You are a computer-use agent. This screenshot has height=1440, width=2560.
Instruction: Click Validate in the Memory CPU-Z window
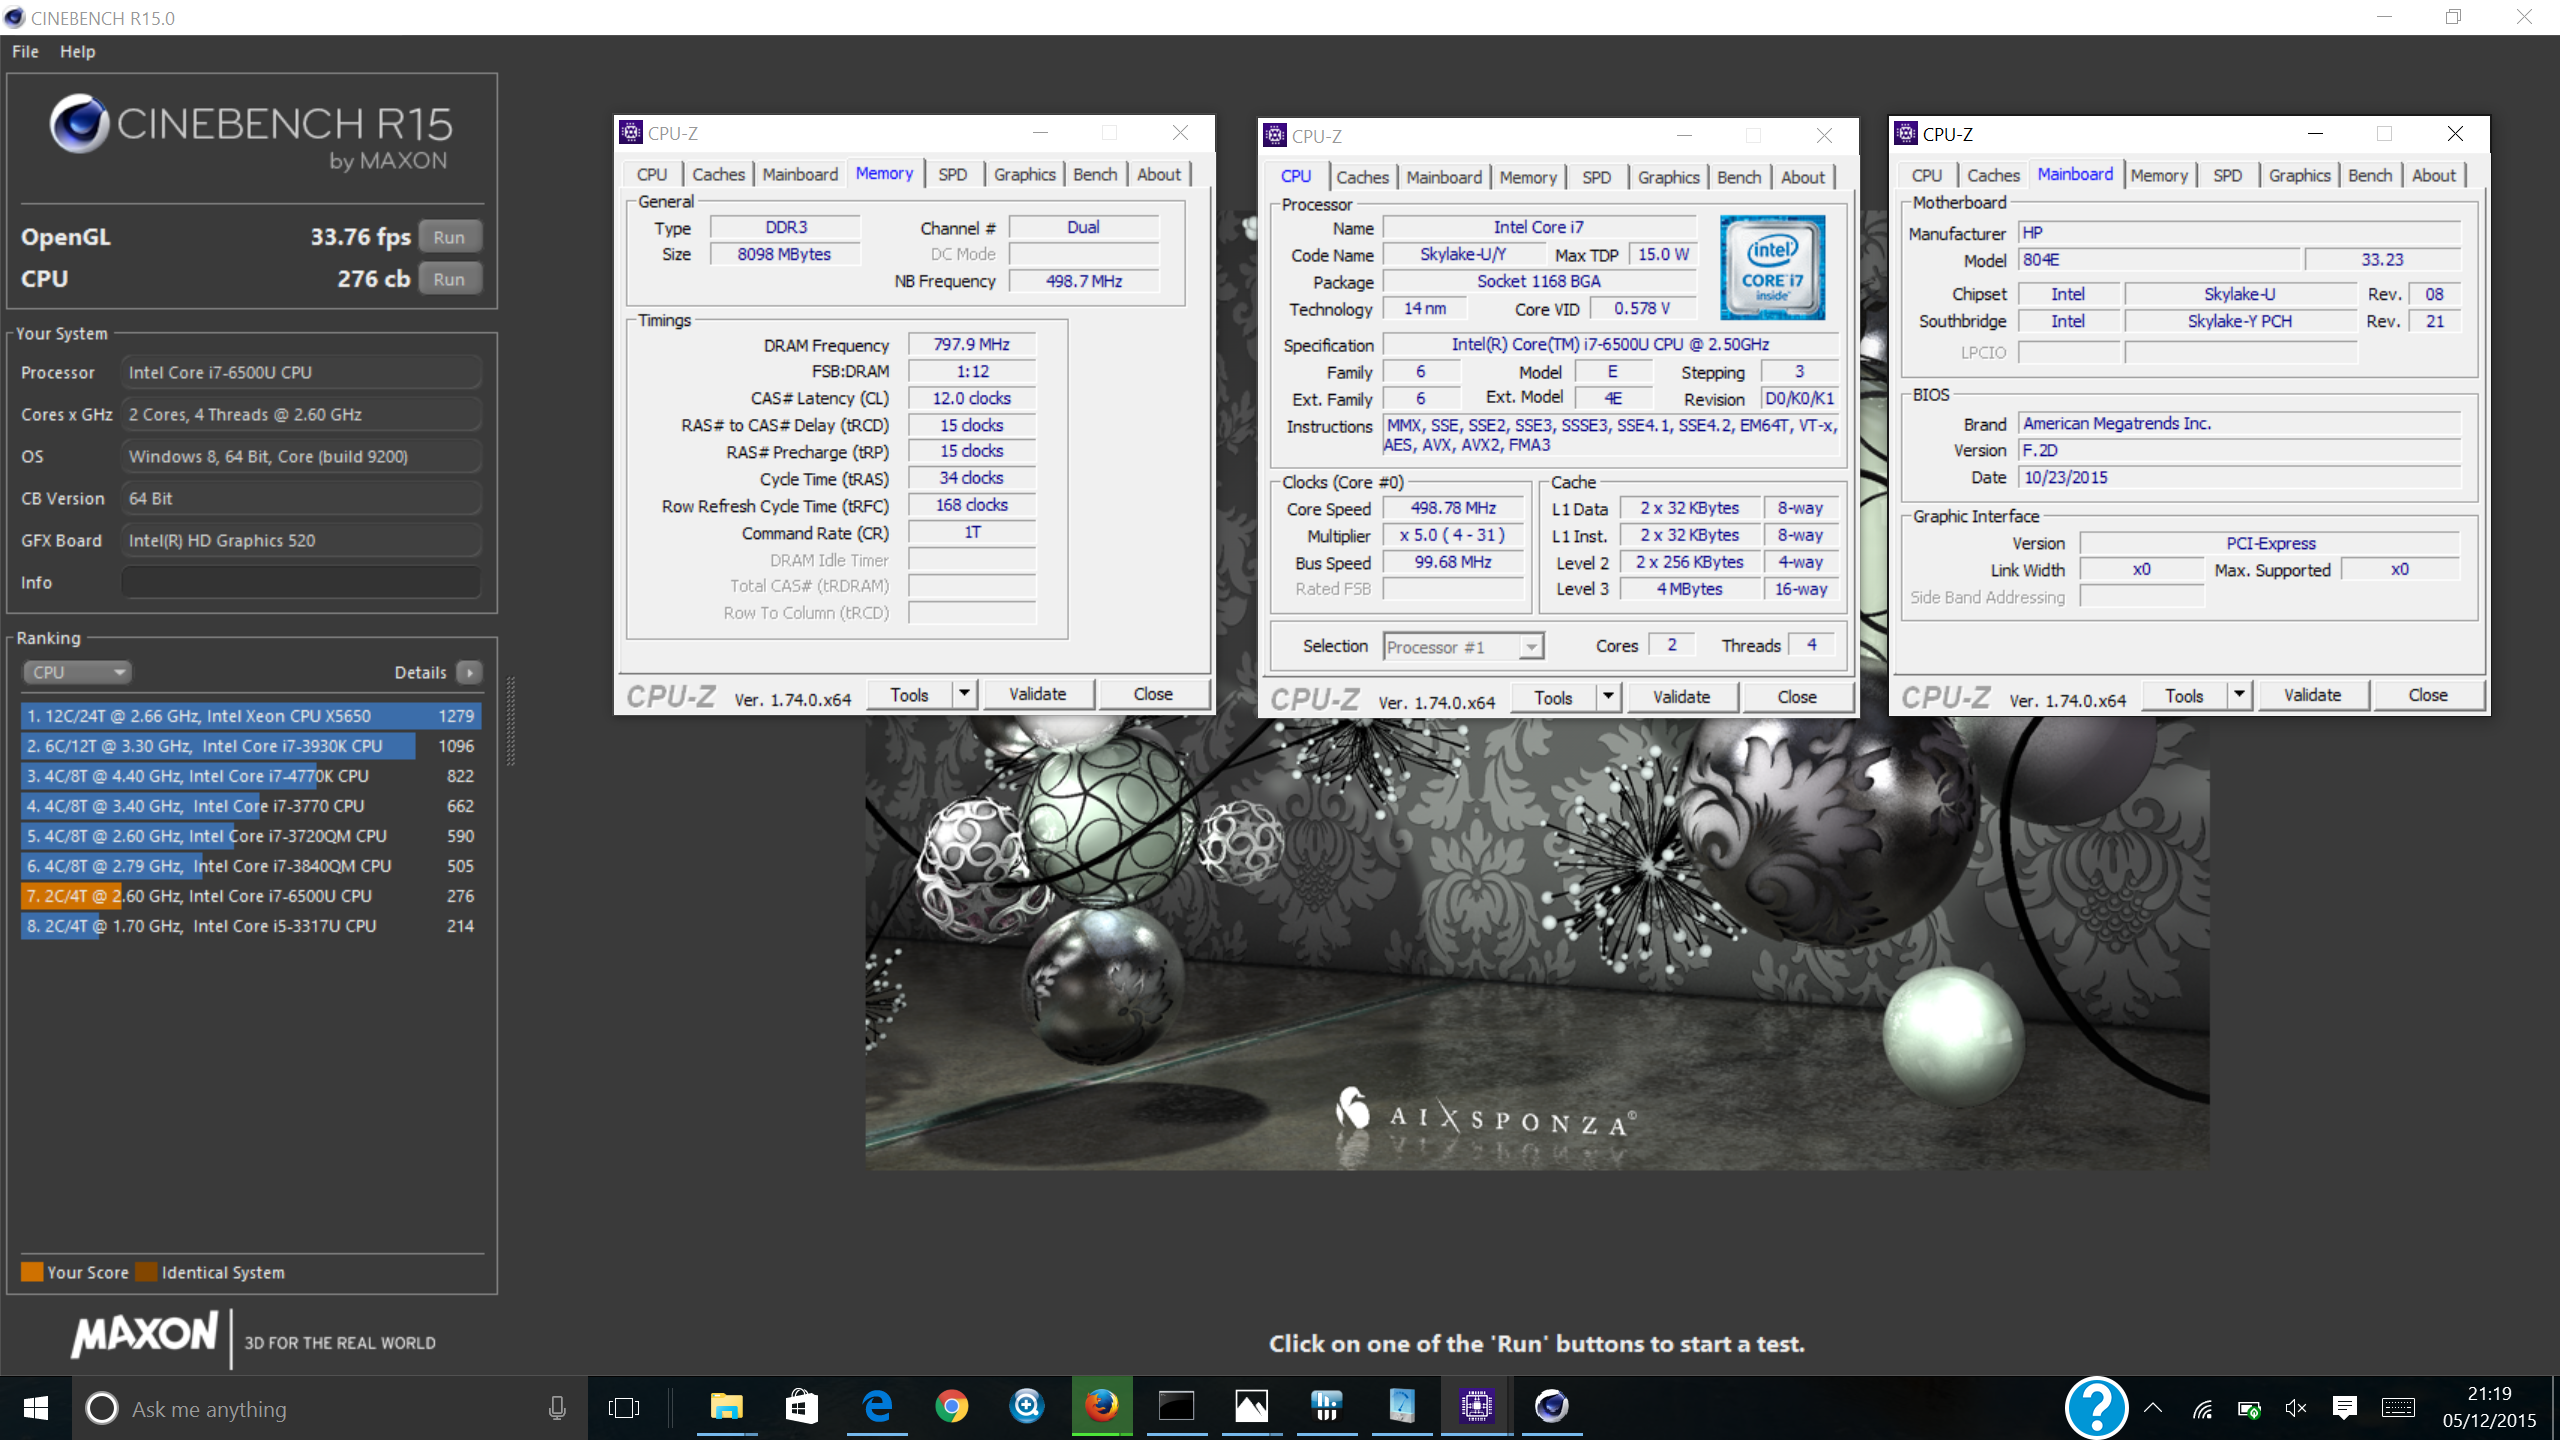[x=1037, y=694]
